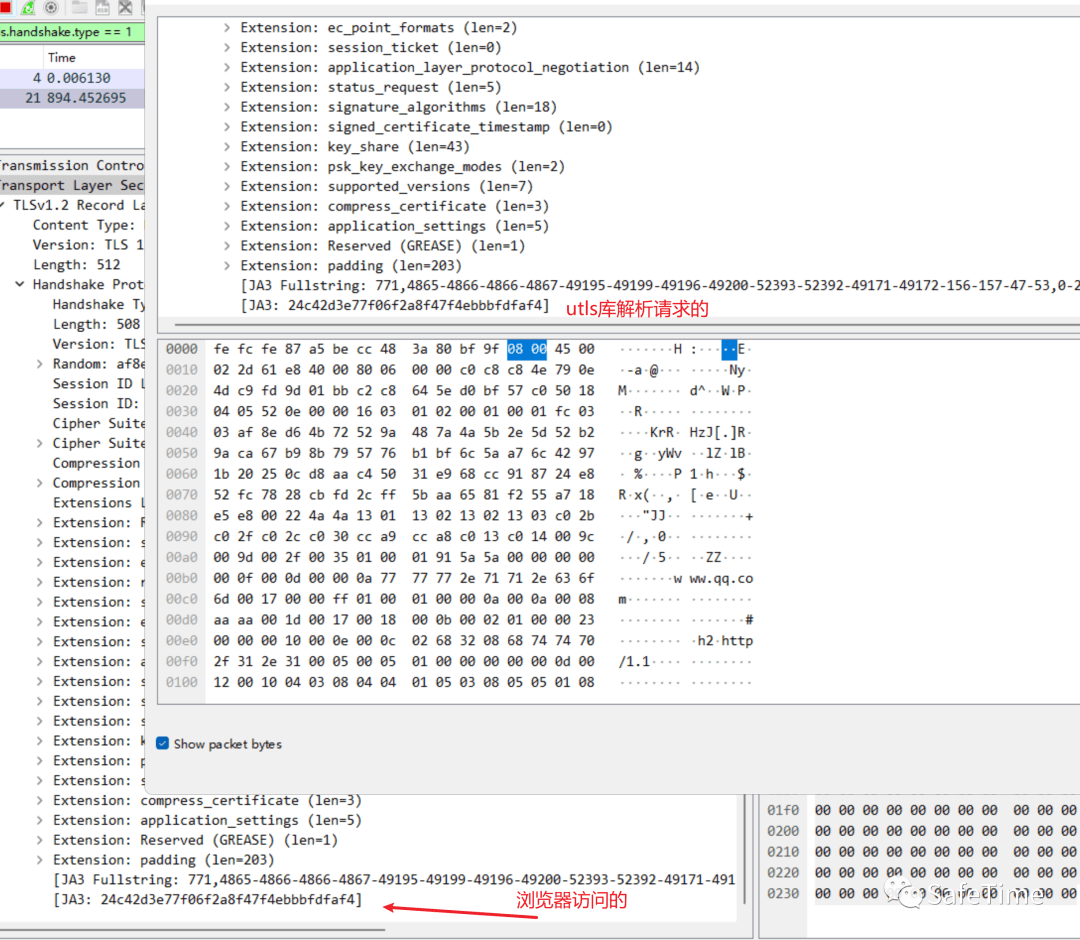The image size is (1080, 940).
Task: Expand application_layer_protocol_negotiation extension
Action: pyautogui.click(x=227, y=67)
